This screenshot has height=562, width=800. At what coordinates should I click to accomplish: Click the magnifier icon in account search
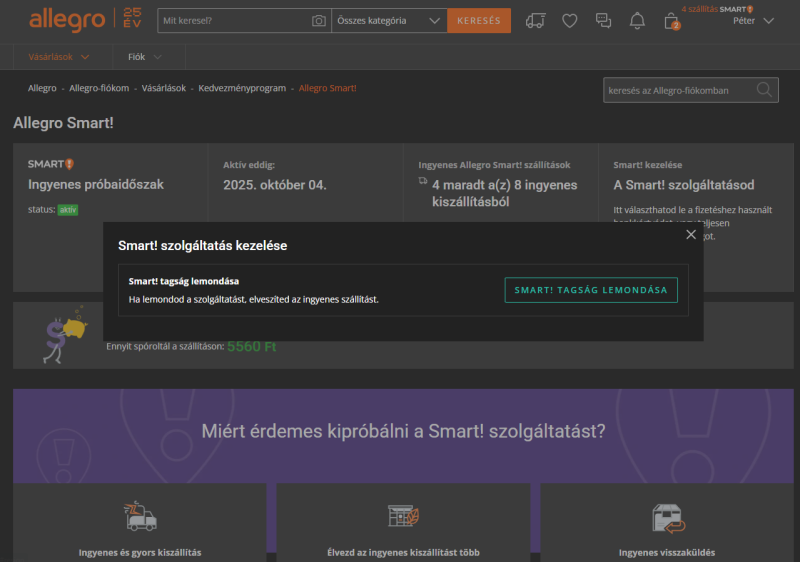tap(764, 90)
